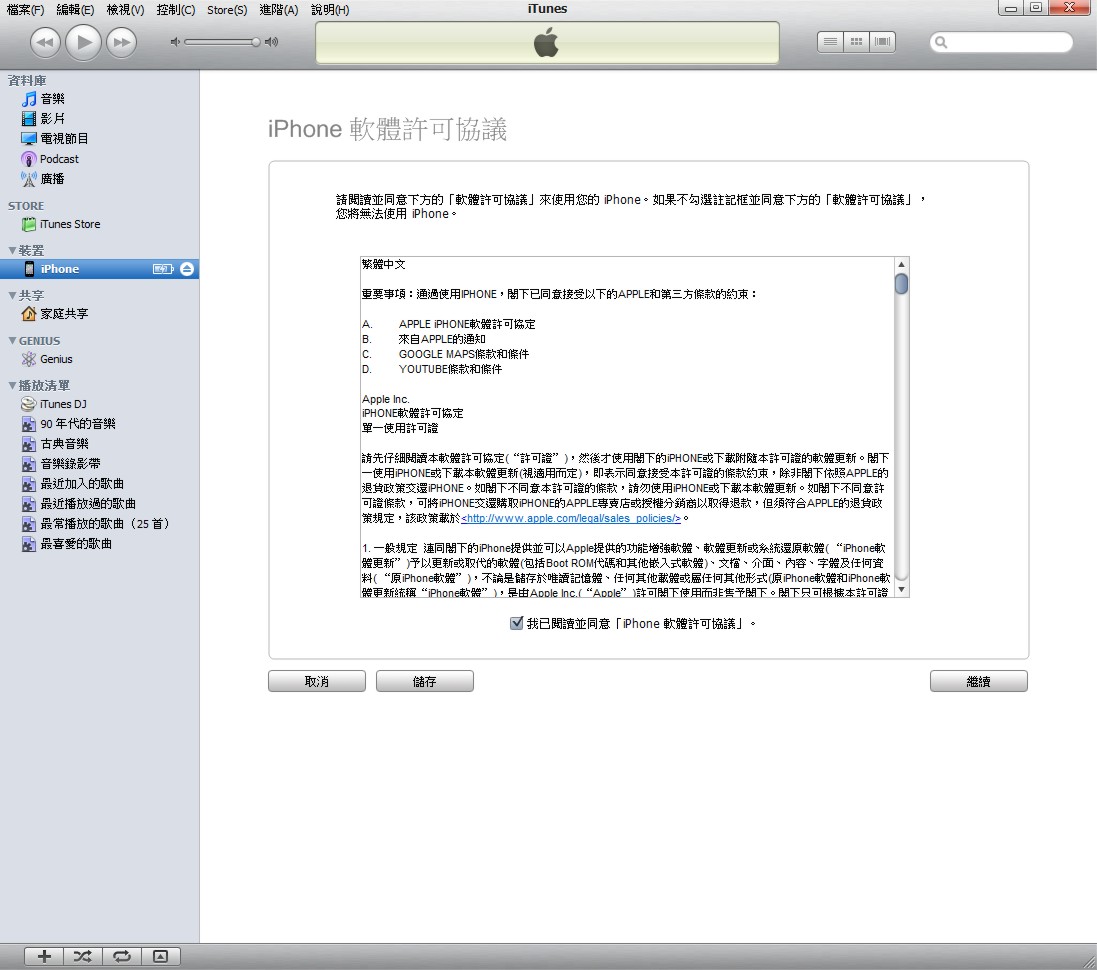Click the Previous track rewind button
The image size is (1097, 970).
45,42
